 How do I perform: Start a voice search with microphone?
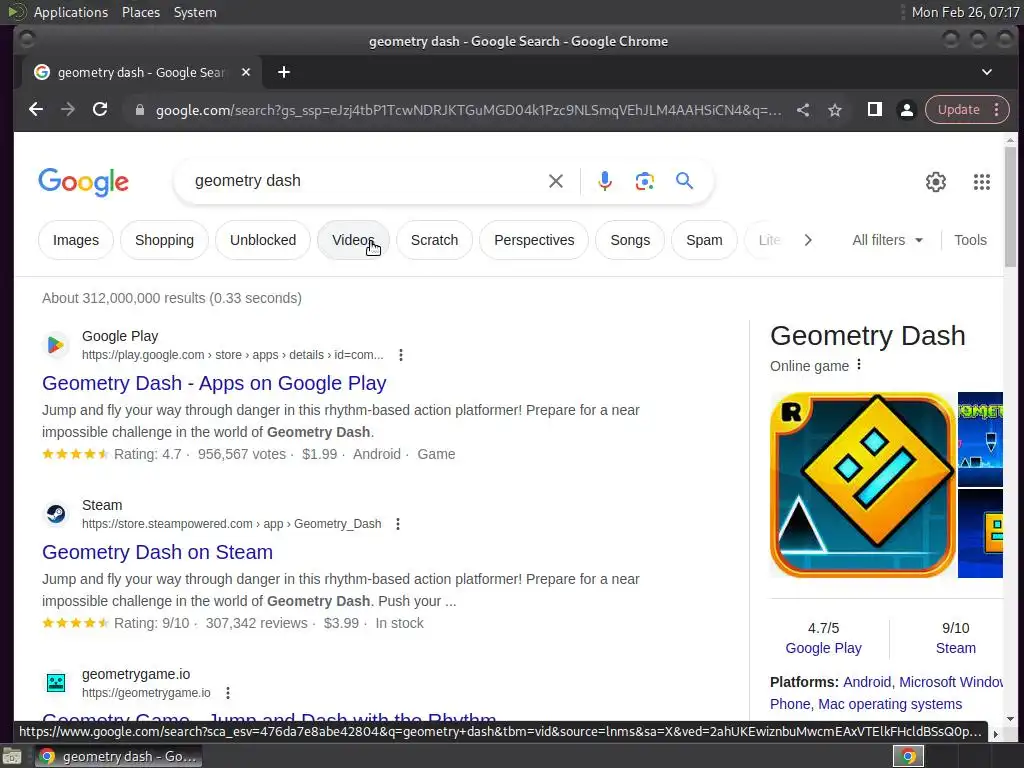tap(605, 181)
